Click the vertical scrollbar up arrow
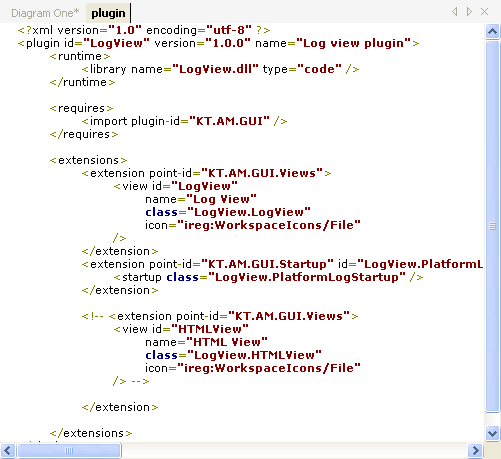 [x=492, y=32]
